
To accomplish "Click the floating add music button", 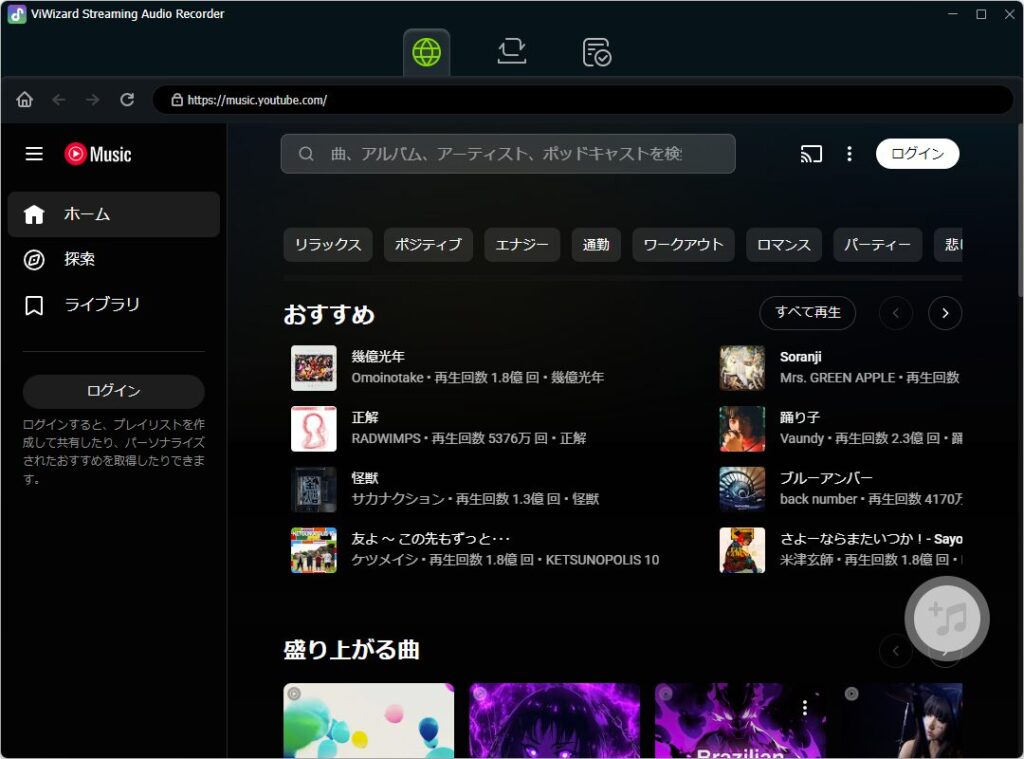I will point(946,618).
